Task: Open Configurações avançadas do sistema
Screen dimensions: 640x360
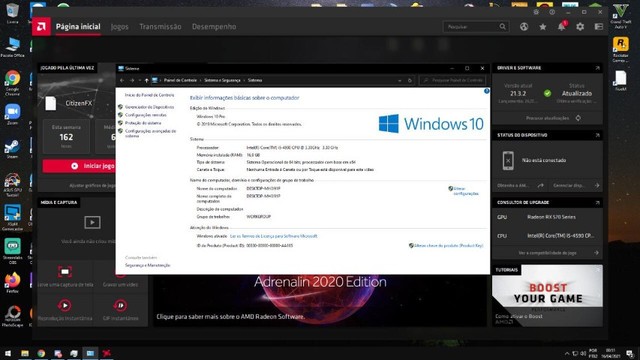Action: coord(150,133)
